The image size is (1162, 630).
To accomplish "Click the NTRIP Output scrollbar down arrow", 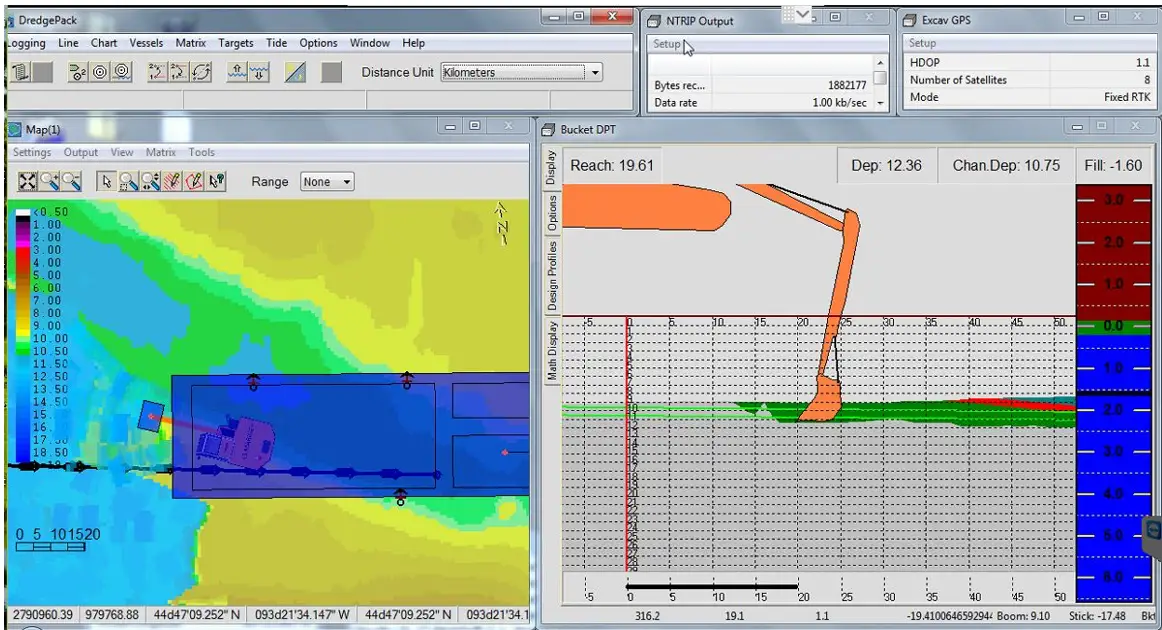I will 880,103.
